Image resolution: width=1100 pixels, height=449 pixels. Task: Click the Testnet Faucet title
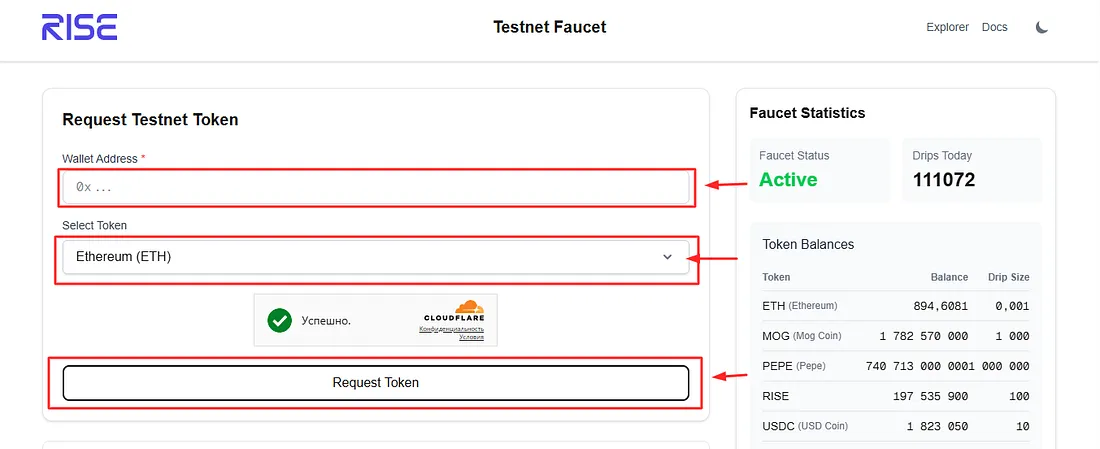coord(549,27)
